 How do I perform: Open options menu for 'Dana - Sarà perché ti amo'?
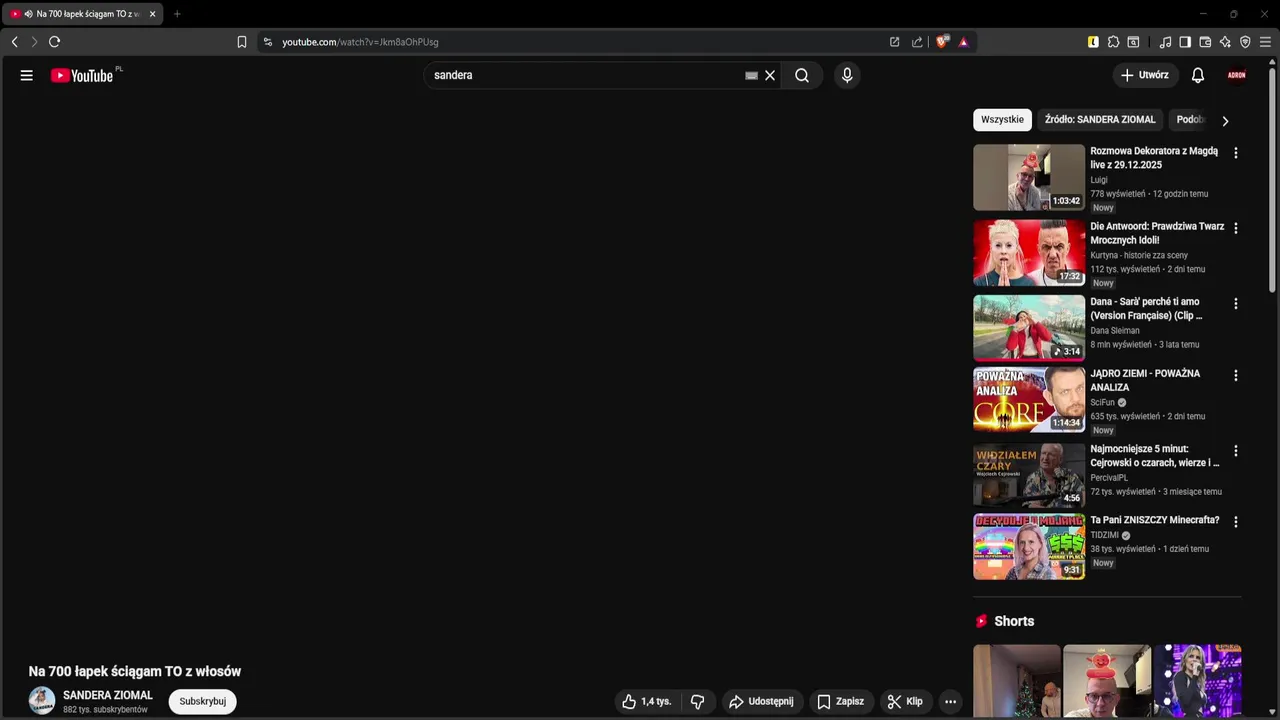click(x=1235, y=303)
